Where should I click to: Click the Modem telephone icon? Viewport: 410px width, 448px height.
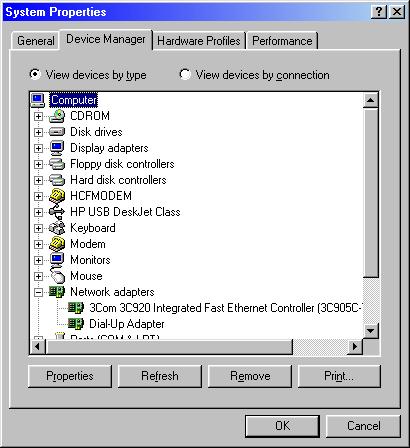57,244
